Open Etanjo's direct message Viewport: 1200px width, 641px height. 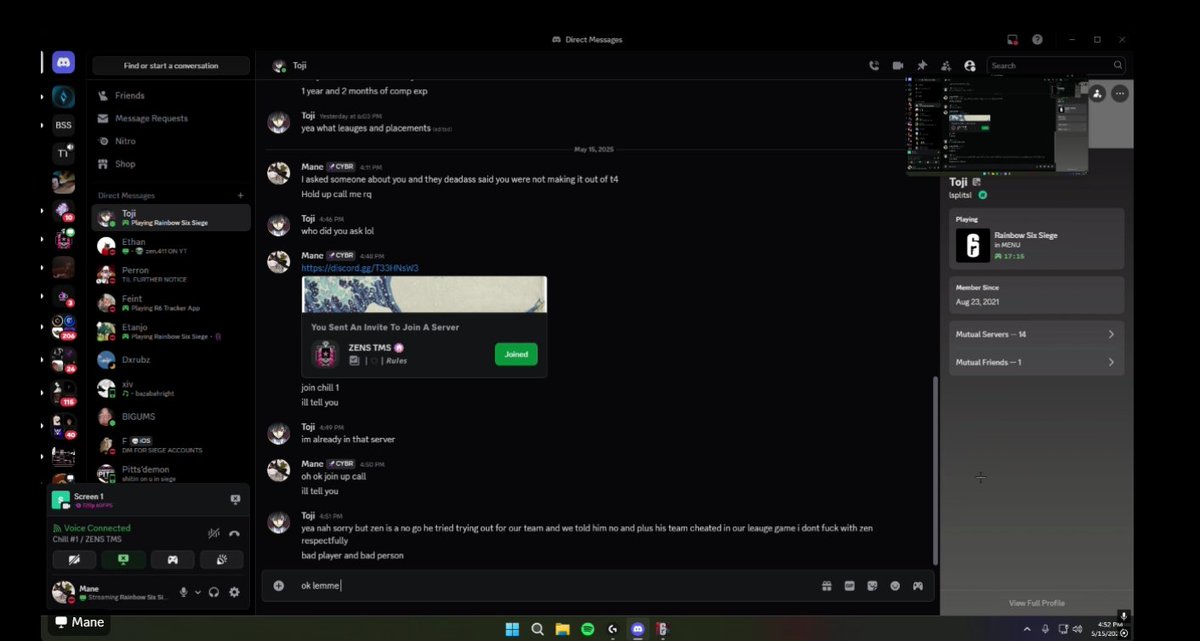(171, 331)
